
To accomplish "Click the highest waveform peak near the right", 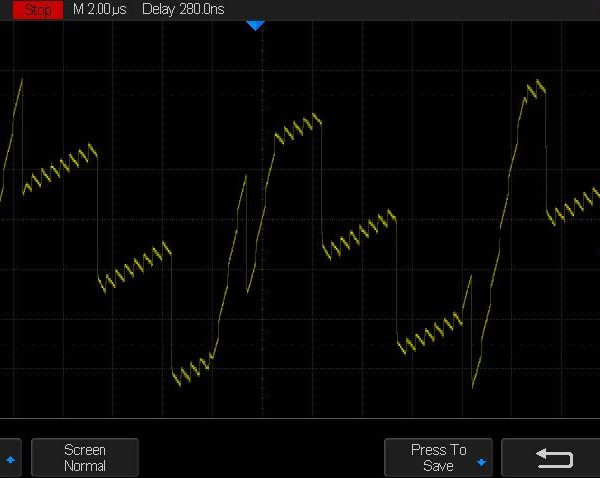I will 537,89.
